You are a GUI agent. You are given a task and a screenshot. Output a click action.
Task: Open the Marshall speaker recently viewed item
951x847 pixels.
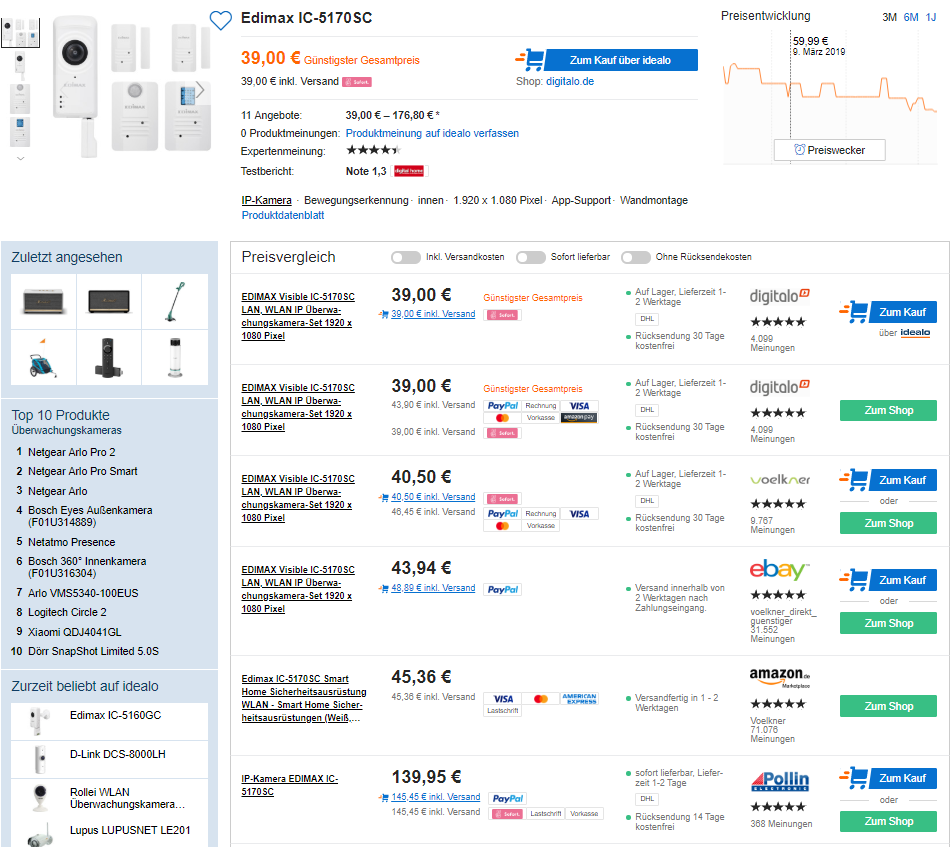pyautogui.click(x=43, y=301)
